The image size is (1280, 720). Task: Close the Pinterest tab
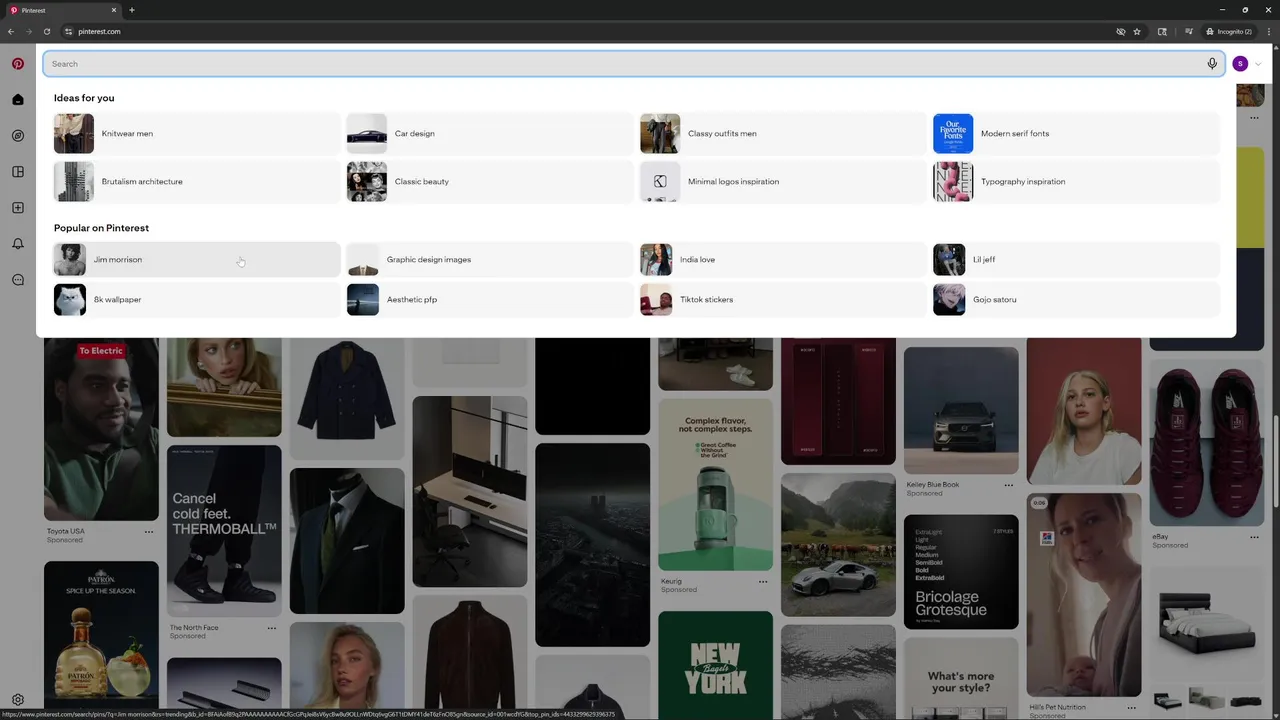point(114,10)
